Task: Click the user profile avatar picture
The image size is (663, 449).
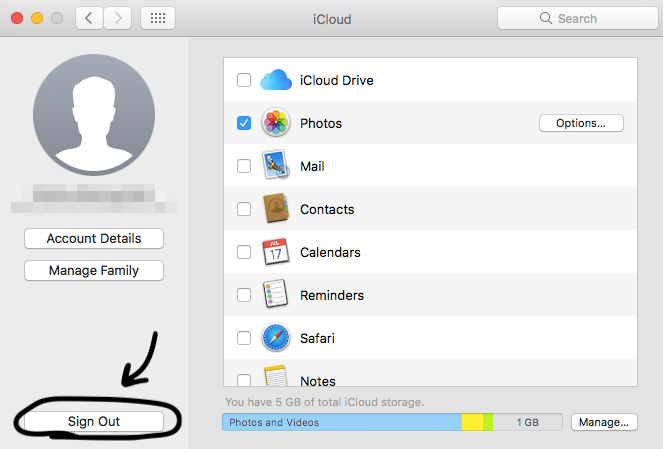Action: (x=94, y=115)
